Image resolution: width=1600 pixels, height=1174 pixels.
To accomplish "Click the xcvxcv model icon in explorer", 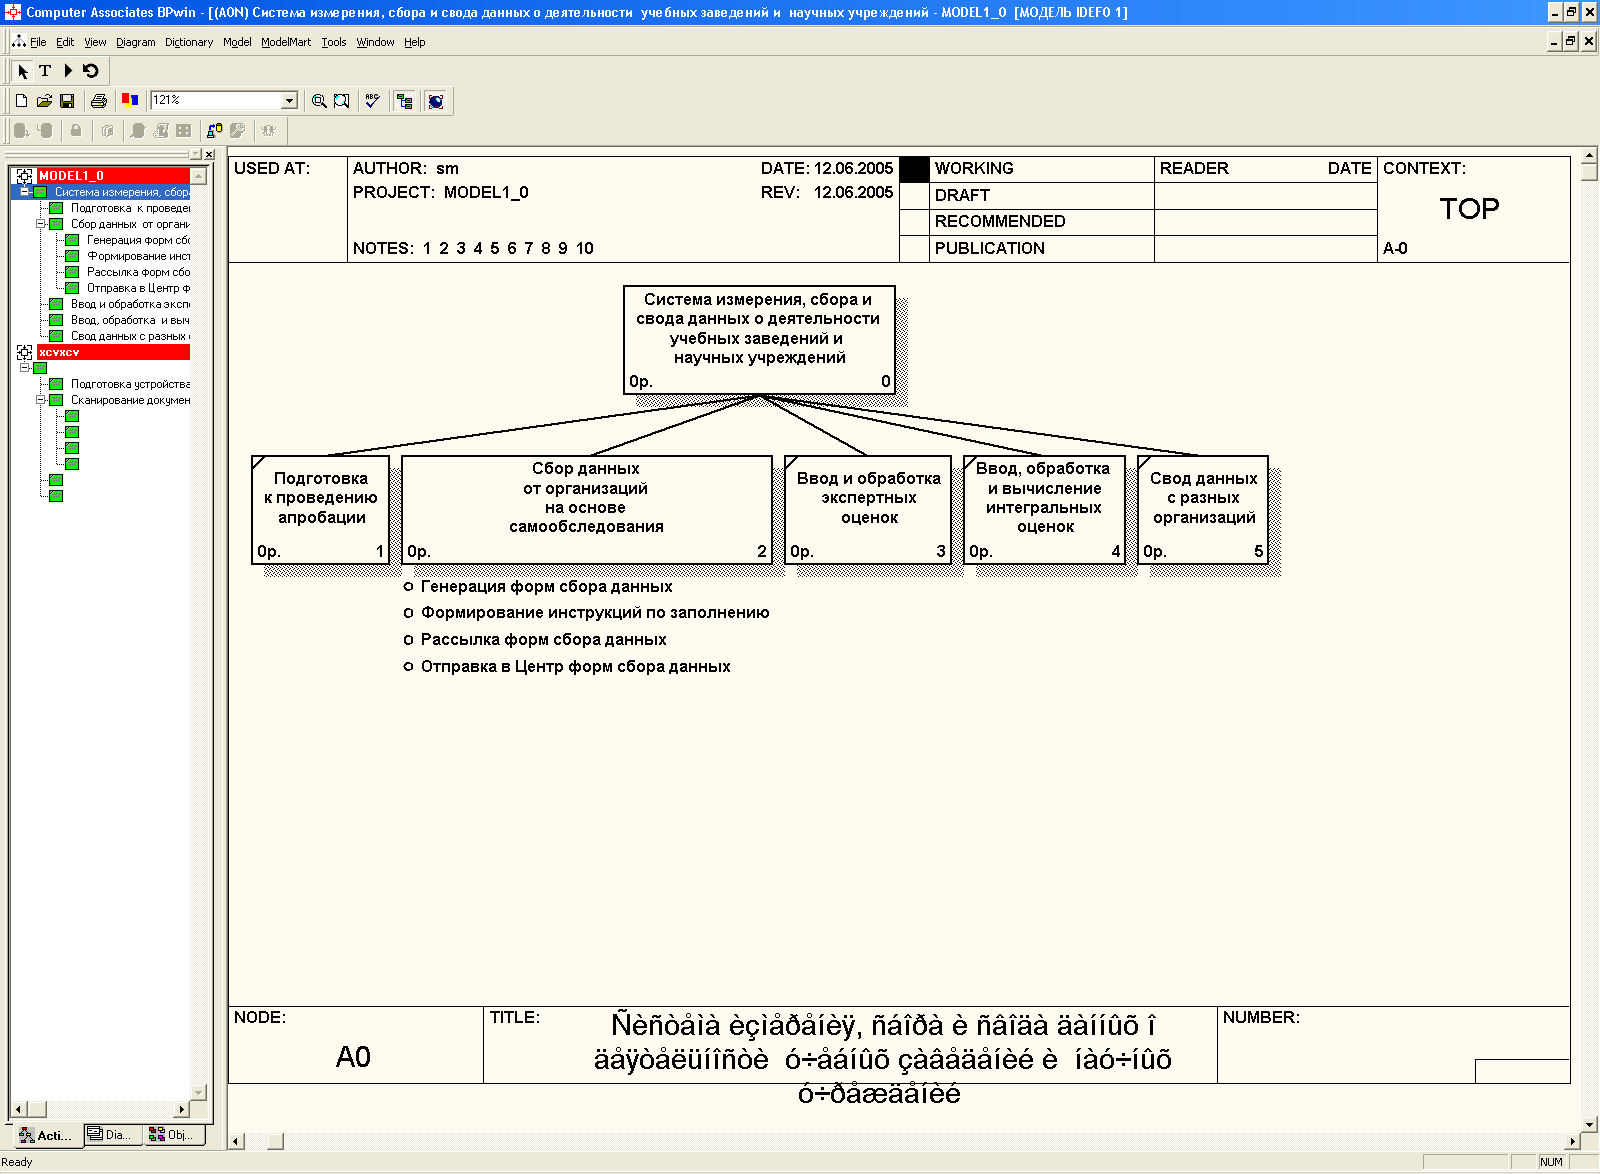I will [25, 352].
